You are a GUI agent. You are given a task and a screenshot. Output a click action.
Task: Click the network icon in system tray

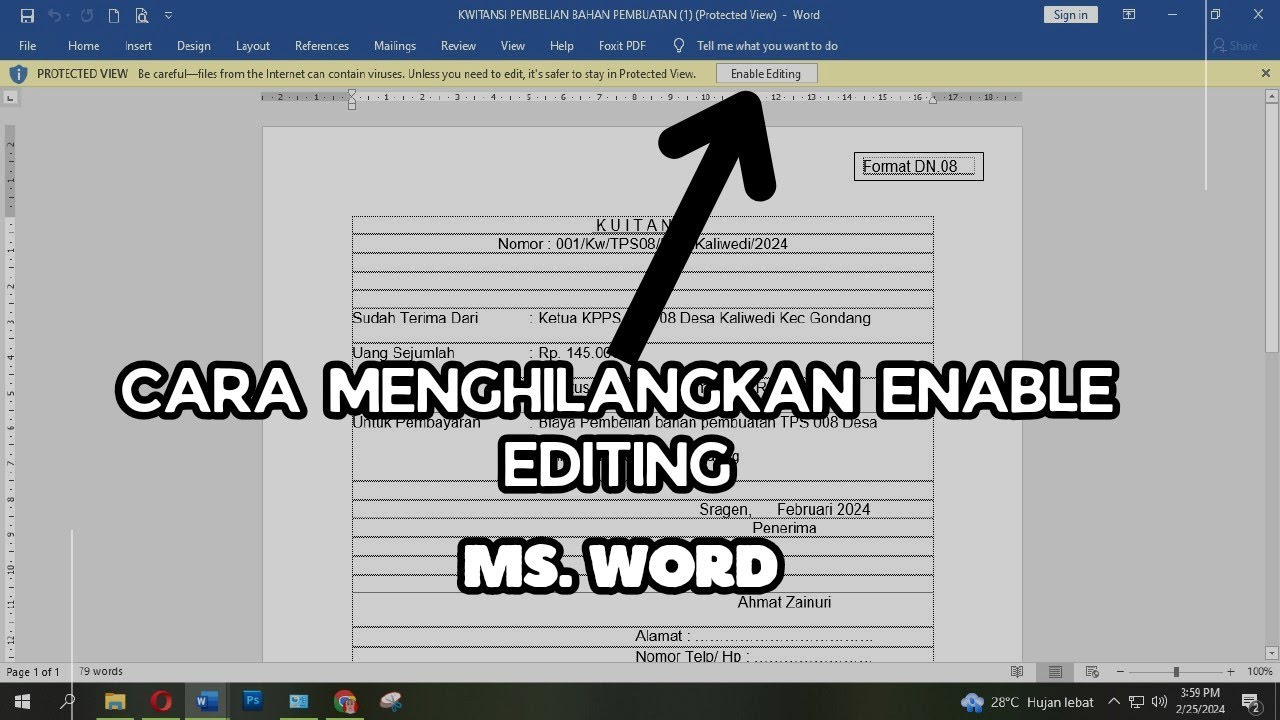(1136, 702)
